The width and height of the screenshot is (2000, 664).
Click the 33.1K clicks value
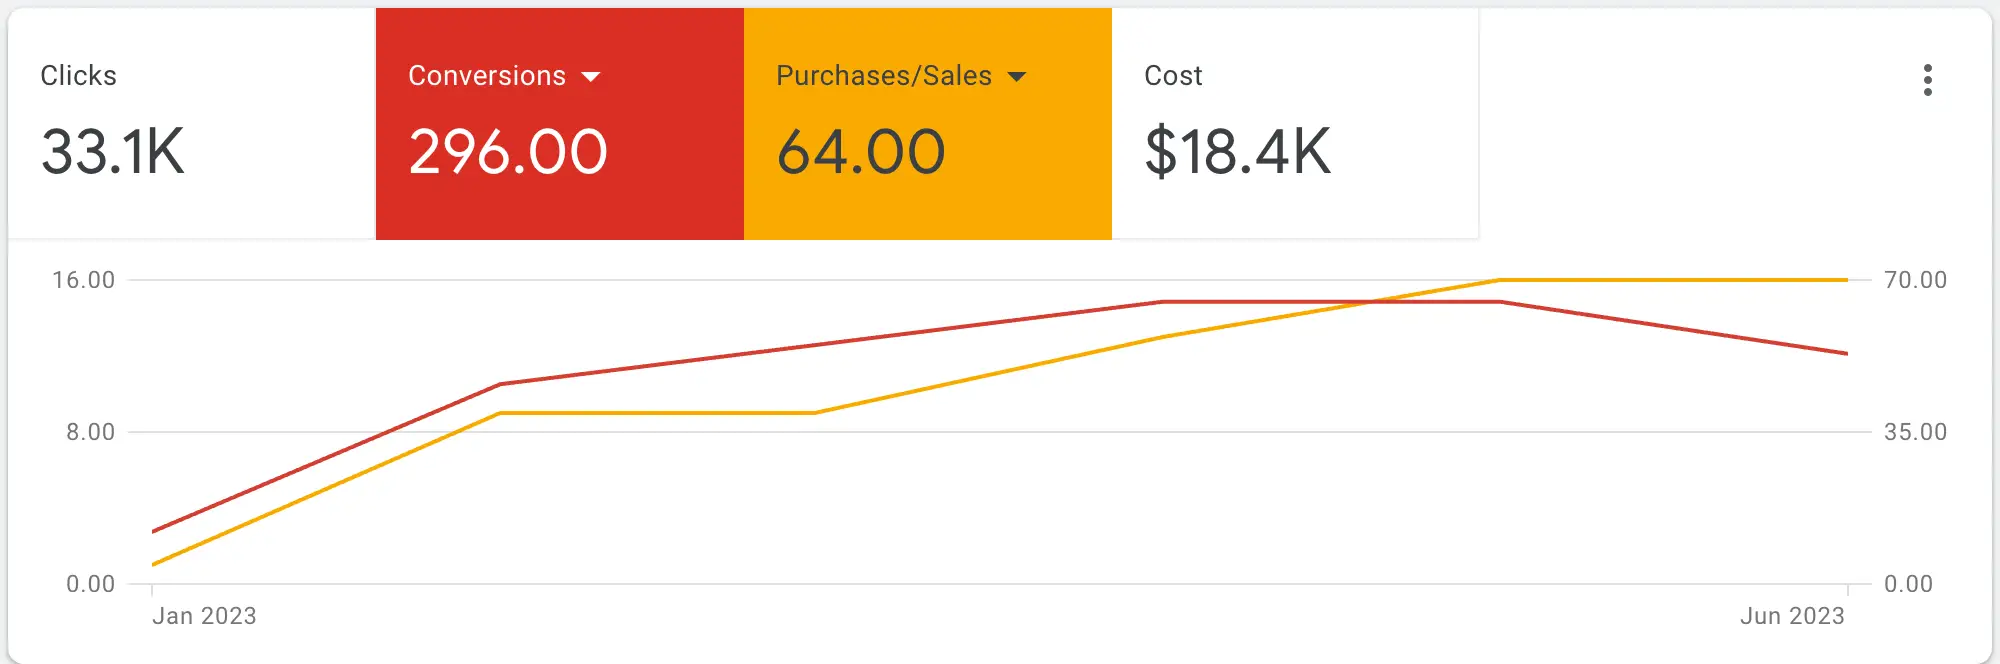click(113, 152)
